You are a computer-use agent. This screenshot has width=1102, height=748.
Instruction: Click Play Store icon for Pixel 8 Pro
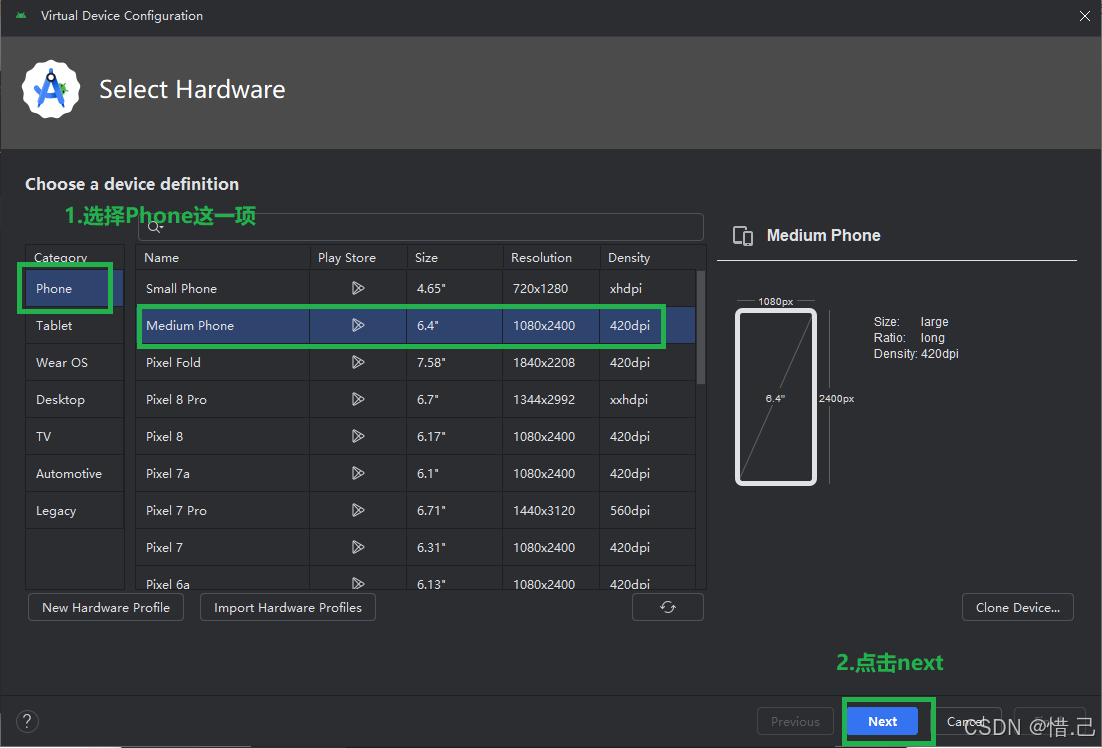click(x=358, y=399)
